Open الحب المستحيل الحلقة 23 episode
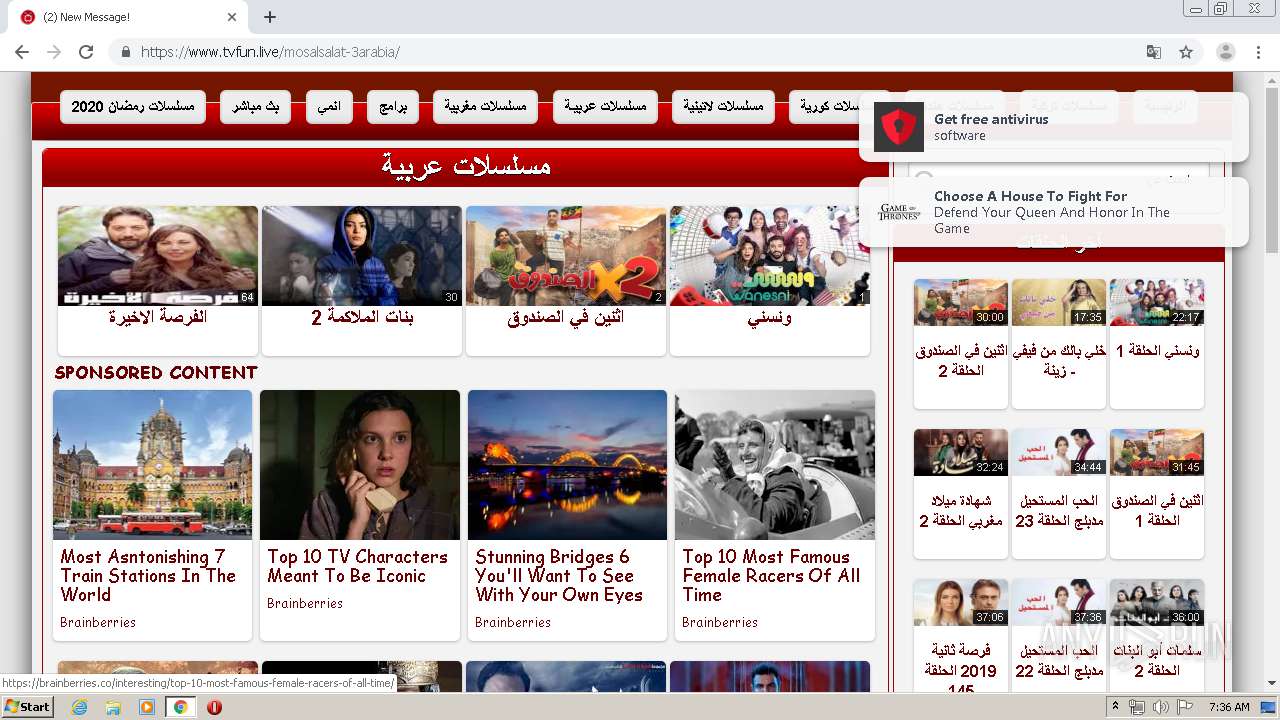This screenshot has width=1280, height=720. click(1059, 493)
